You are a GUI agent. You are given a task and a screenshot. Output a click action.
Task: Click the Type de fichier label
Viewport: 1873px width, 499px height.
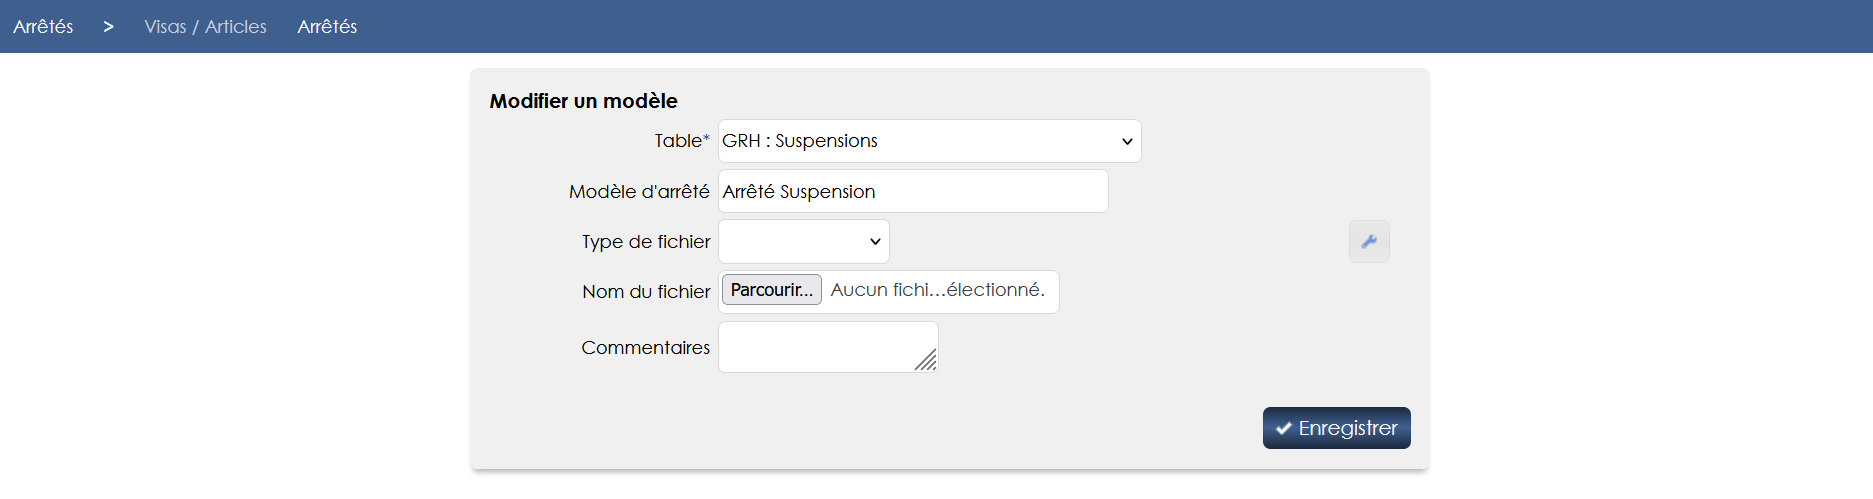pyautogui.click(x=646, y=241)
